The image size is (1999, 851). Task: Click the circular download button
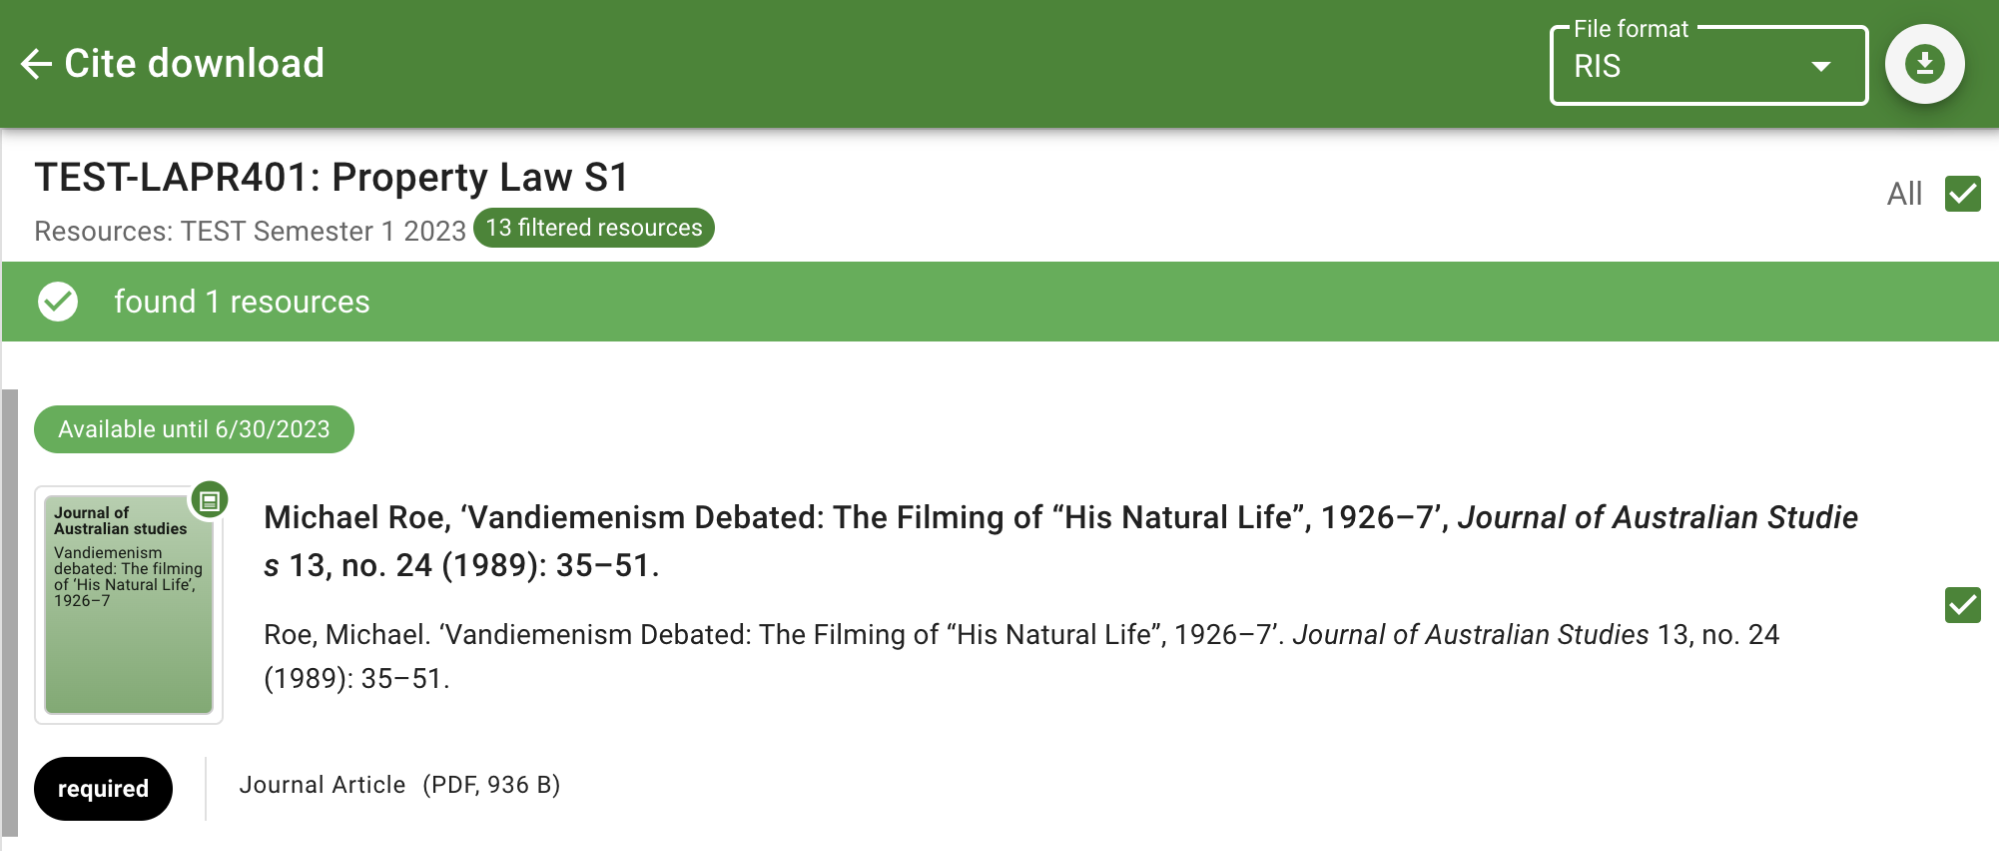tap(1924, 64)
